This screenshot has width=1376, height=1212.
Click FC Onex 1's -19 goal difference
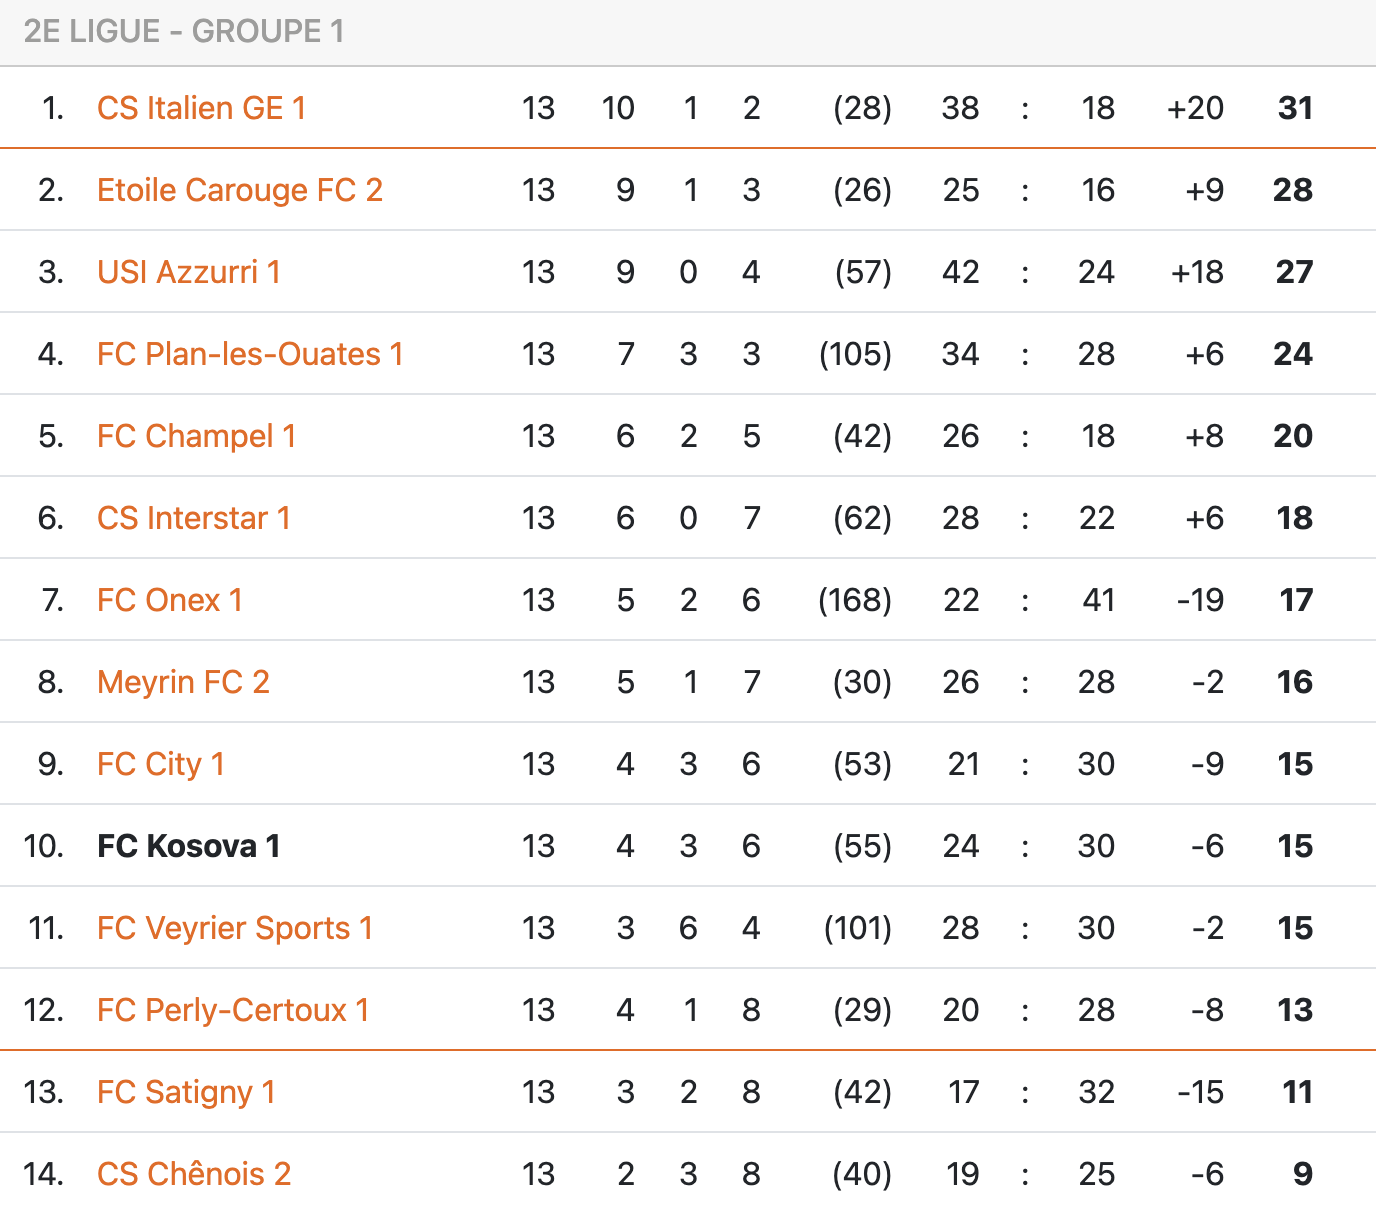tap(1200, 600)
